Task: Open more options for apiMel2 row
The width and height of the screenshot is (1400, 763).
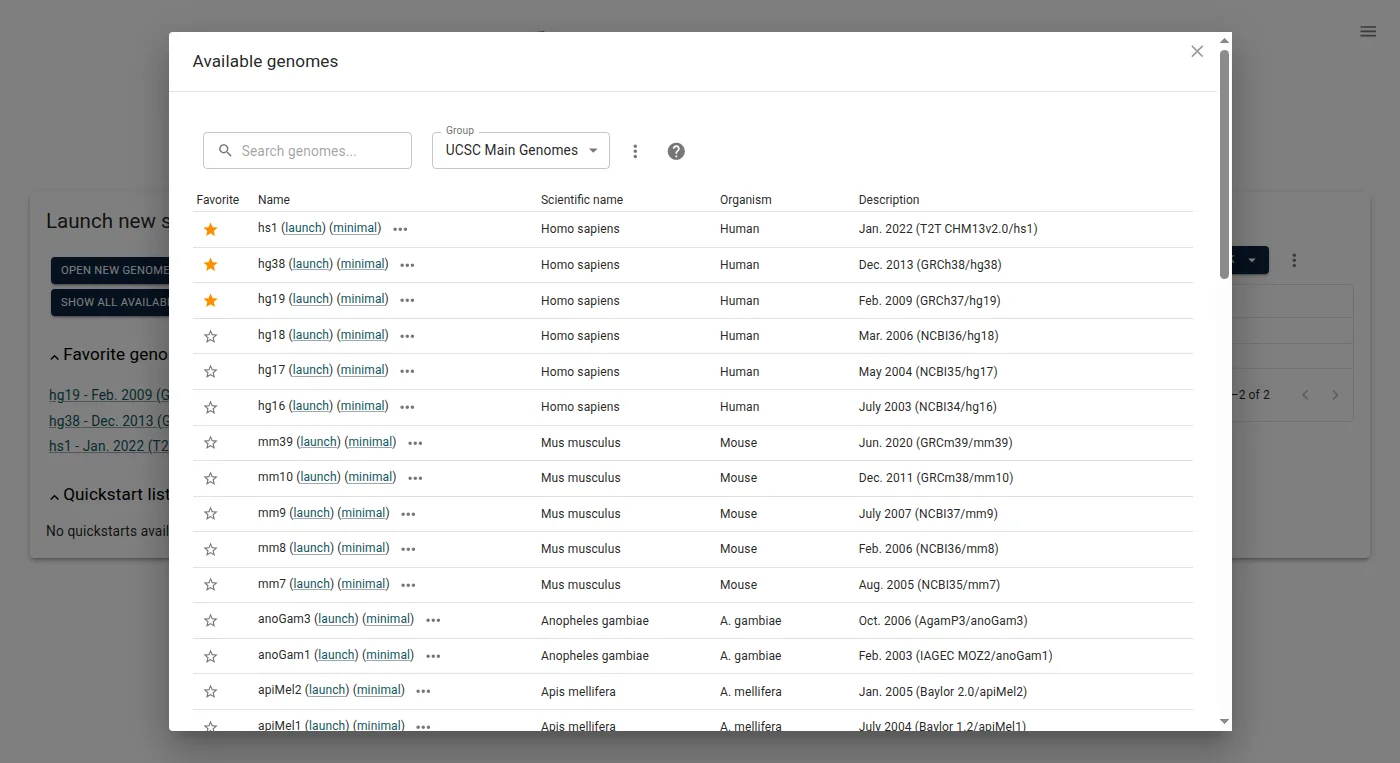Action: (x=423, y=691)
